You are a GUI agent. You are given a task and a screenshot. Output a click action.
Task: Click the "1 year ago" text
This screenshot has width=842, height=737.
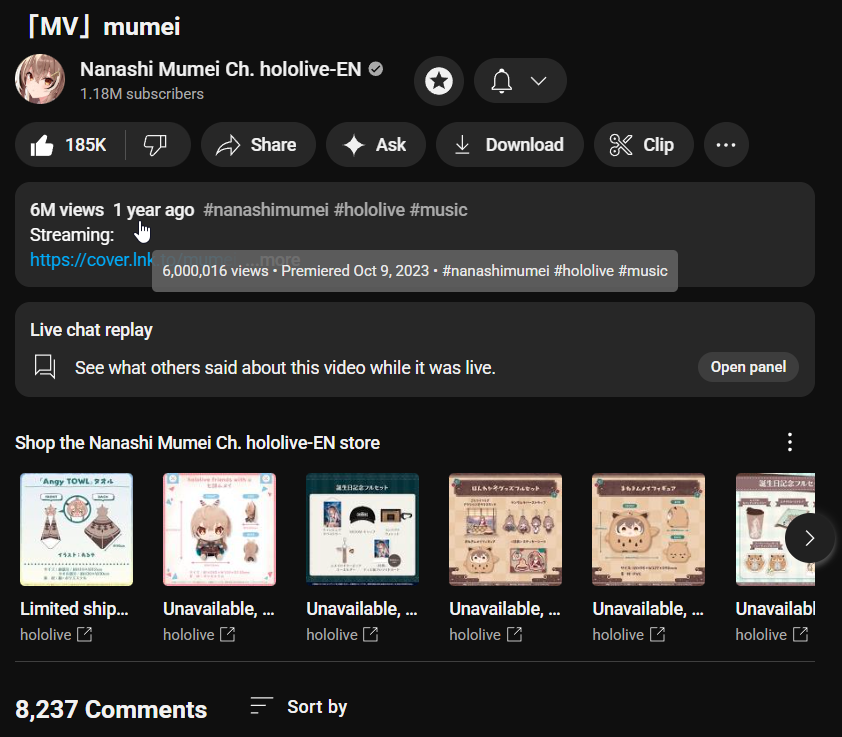(x=154, y=209)
